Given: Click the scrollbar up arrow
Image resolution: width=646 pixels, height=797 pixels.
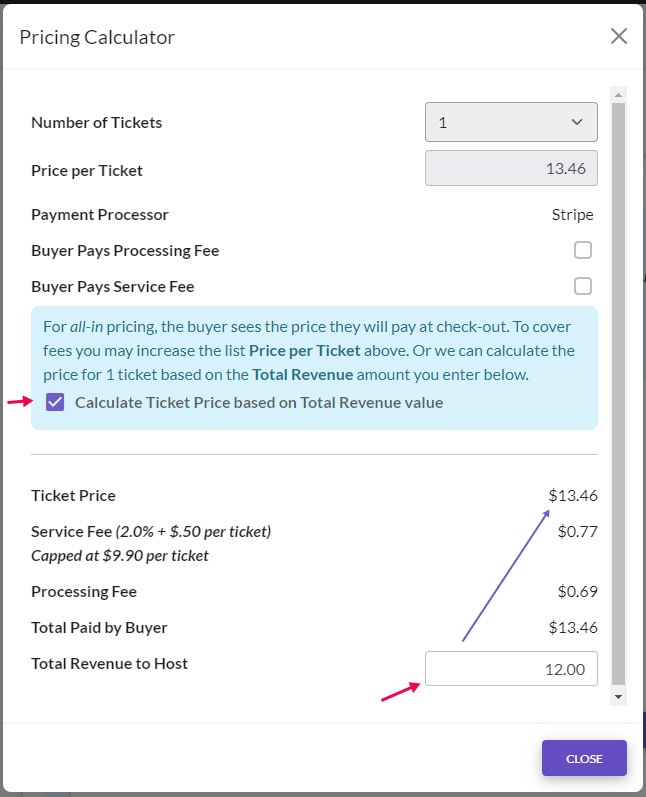Looking at the screenshot, I should (x=618, y=95).
